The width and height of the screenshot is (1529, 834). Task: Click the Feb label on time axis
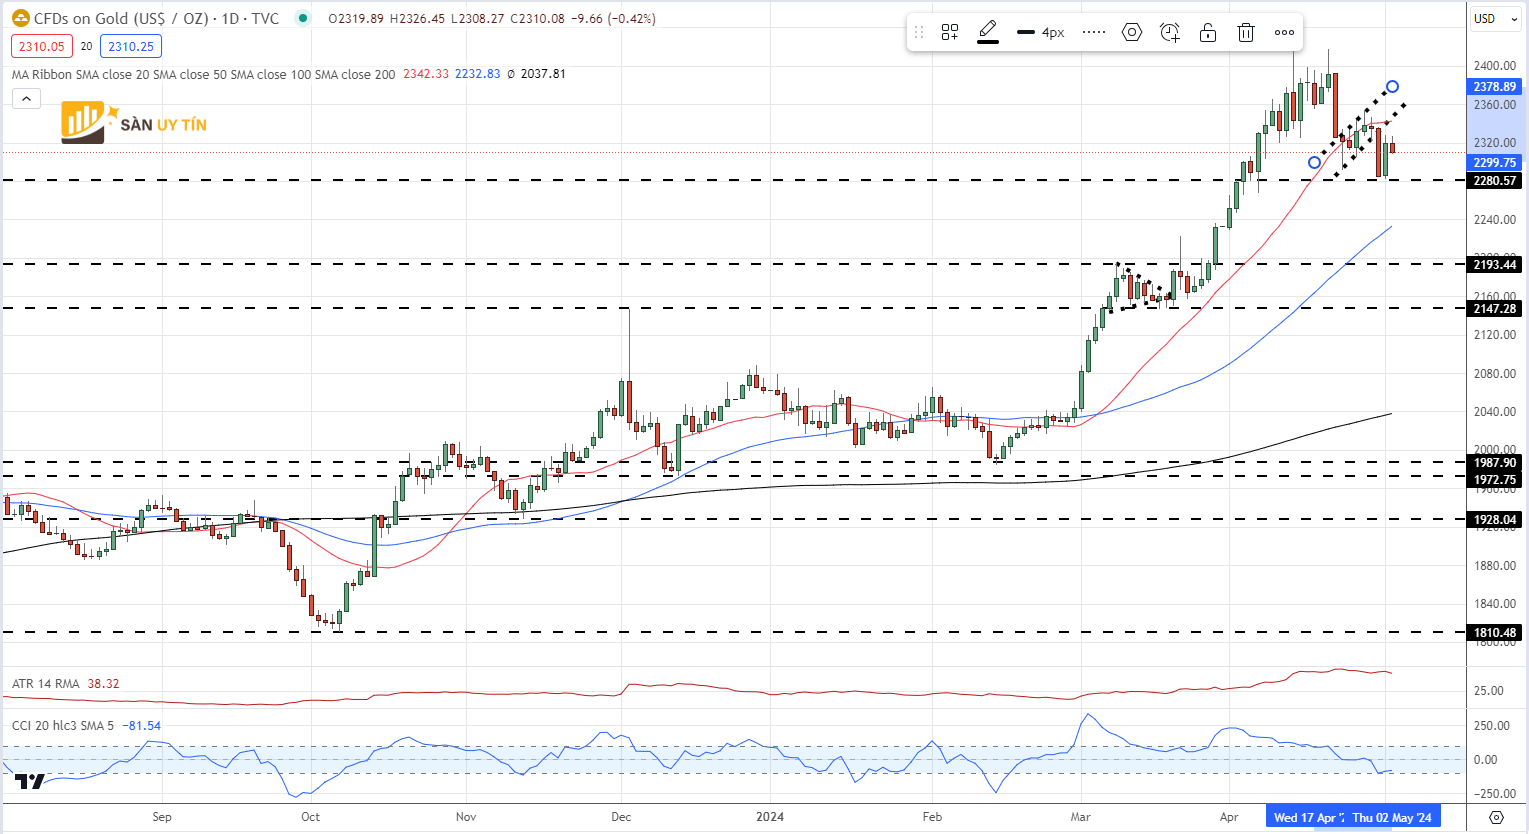point(932,817)
